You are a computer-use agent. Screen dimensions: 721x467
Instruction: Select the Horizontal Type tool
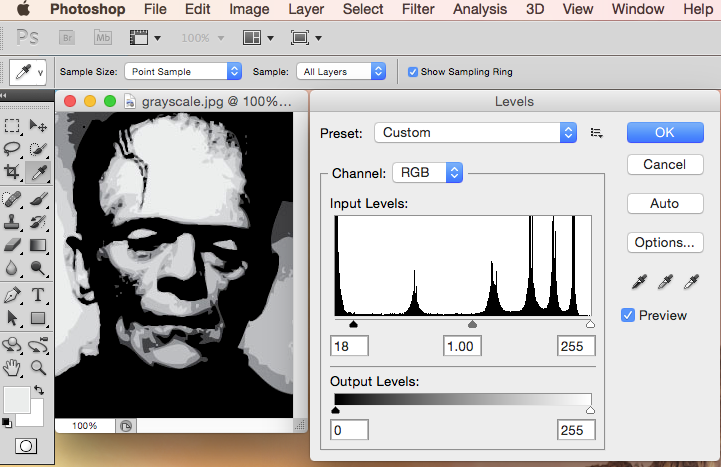point(38,295)
